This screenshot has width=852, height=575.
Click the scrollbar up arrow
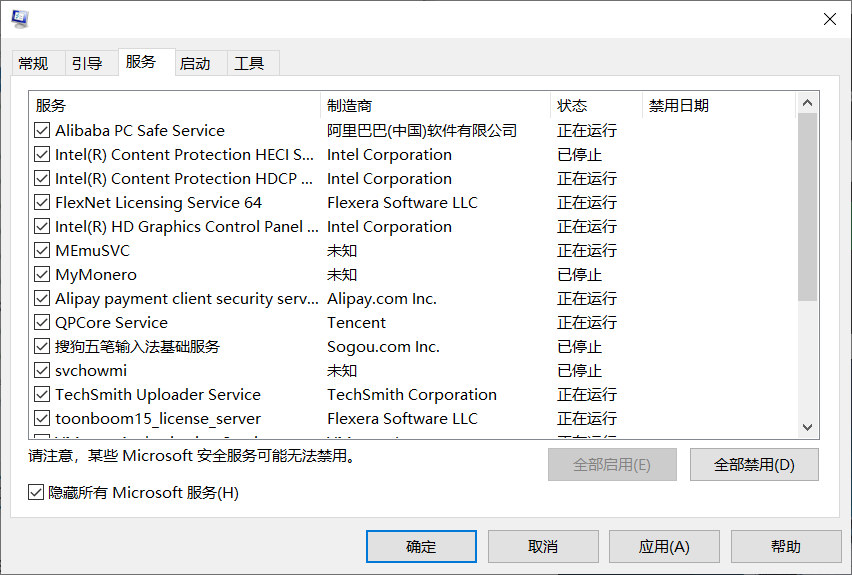tap(807, 103)
